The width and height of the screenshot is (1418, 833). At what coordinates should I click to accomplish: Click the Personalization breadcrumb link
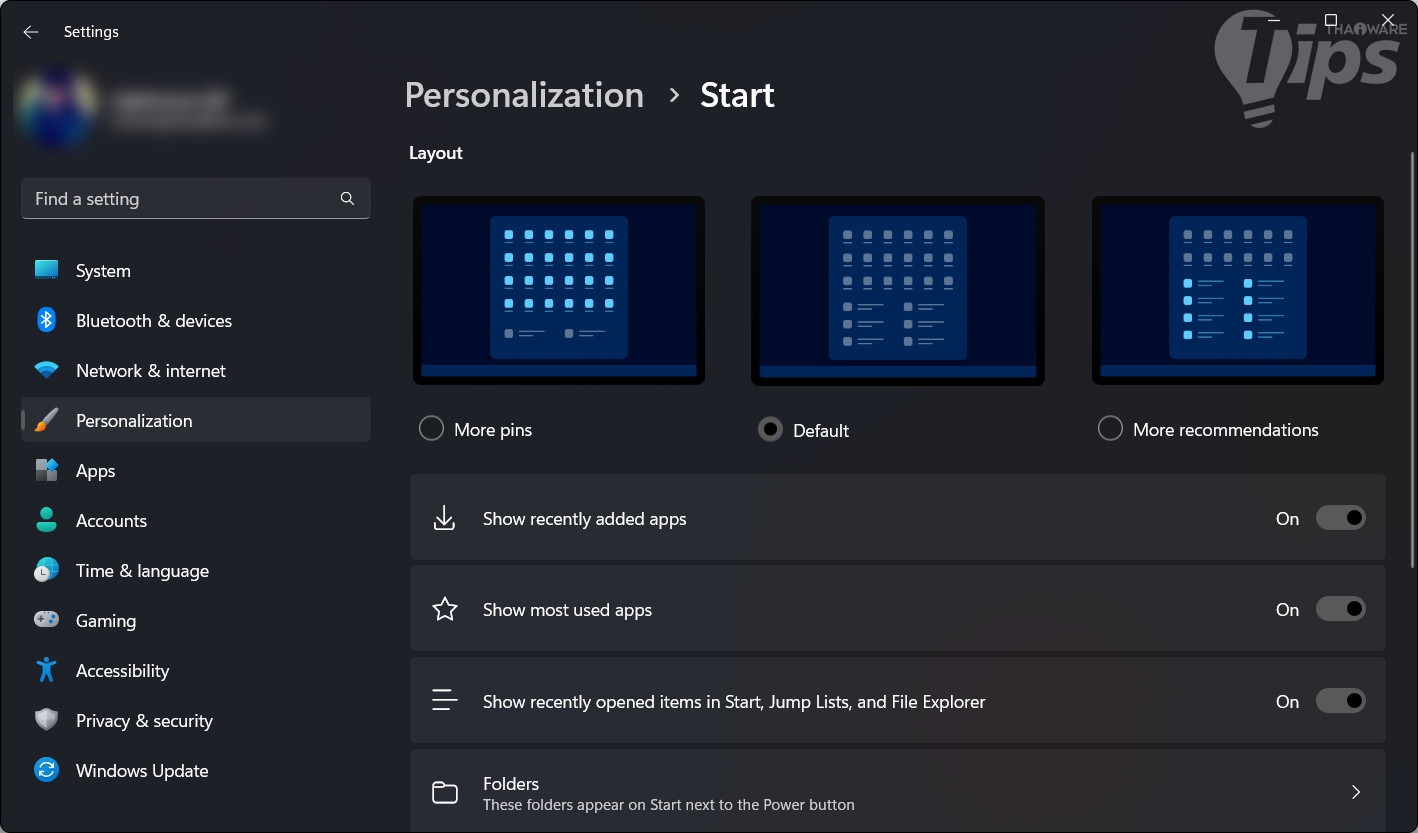pyautogui.click(x=524, y=95)
